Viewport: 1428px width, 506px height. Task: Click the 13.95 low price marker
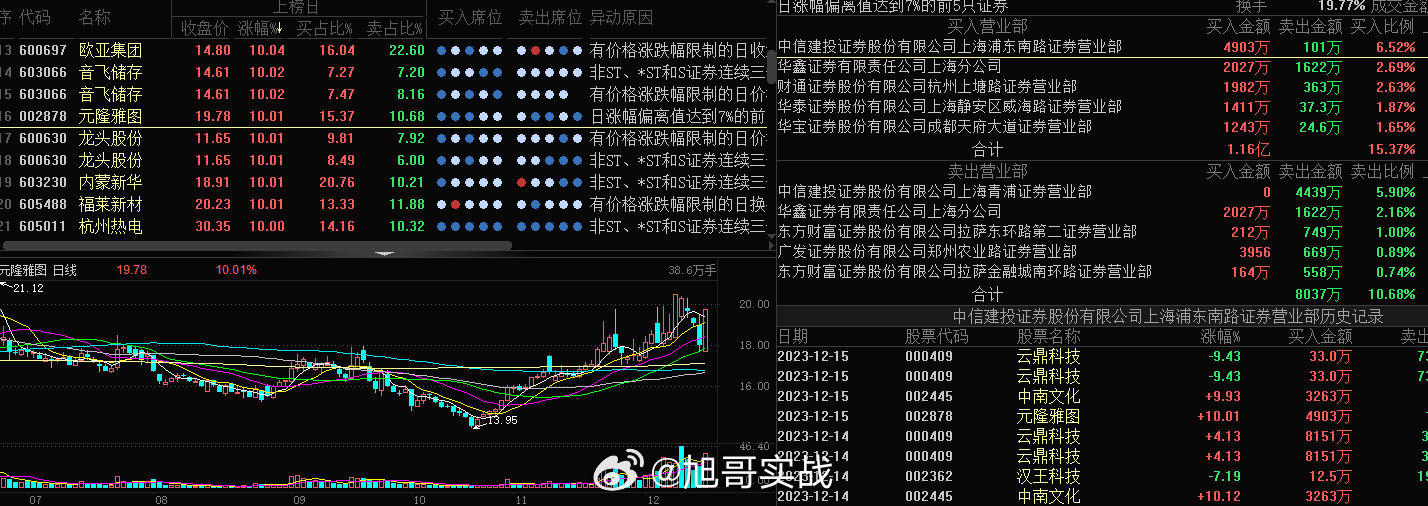pyautogui.click(x=502, y=420)
